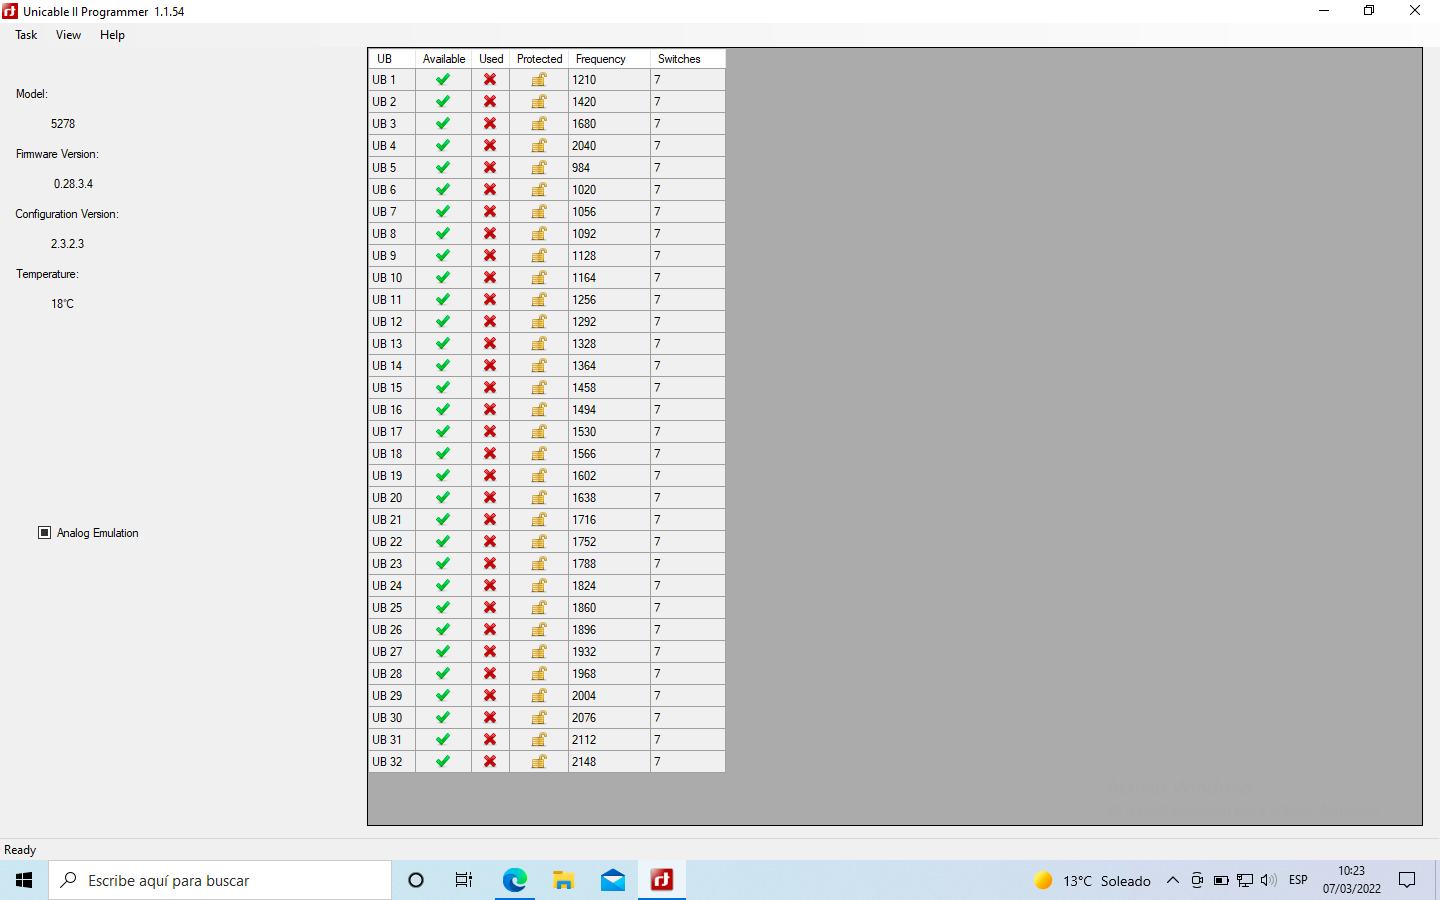Click the Protected column header
This screenshot has width=1440, height=900.
(x=539, y=59)
